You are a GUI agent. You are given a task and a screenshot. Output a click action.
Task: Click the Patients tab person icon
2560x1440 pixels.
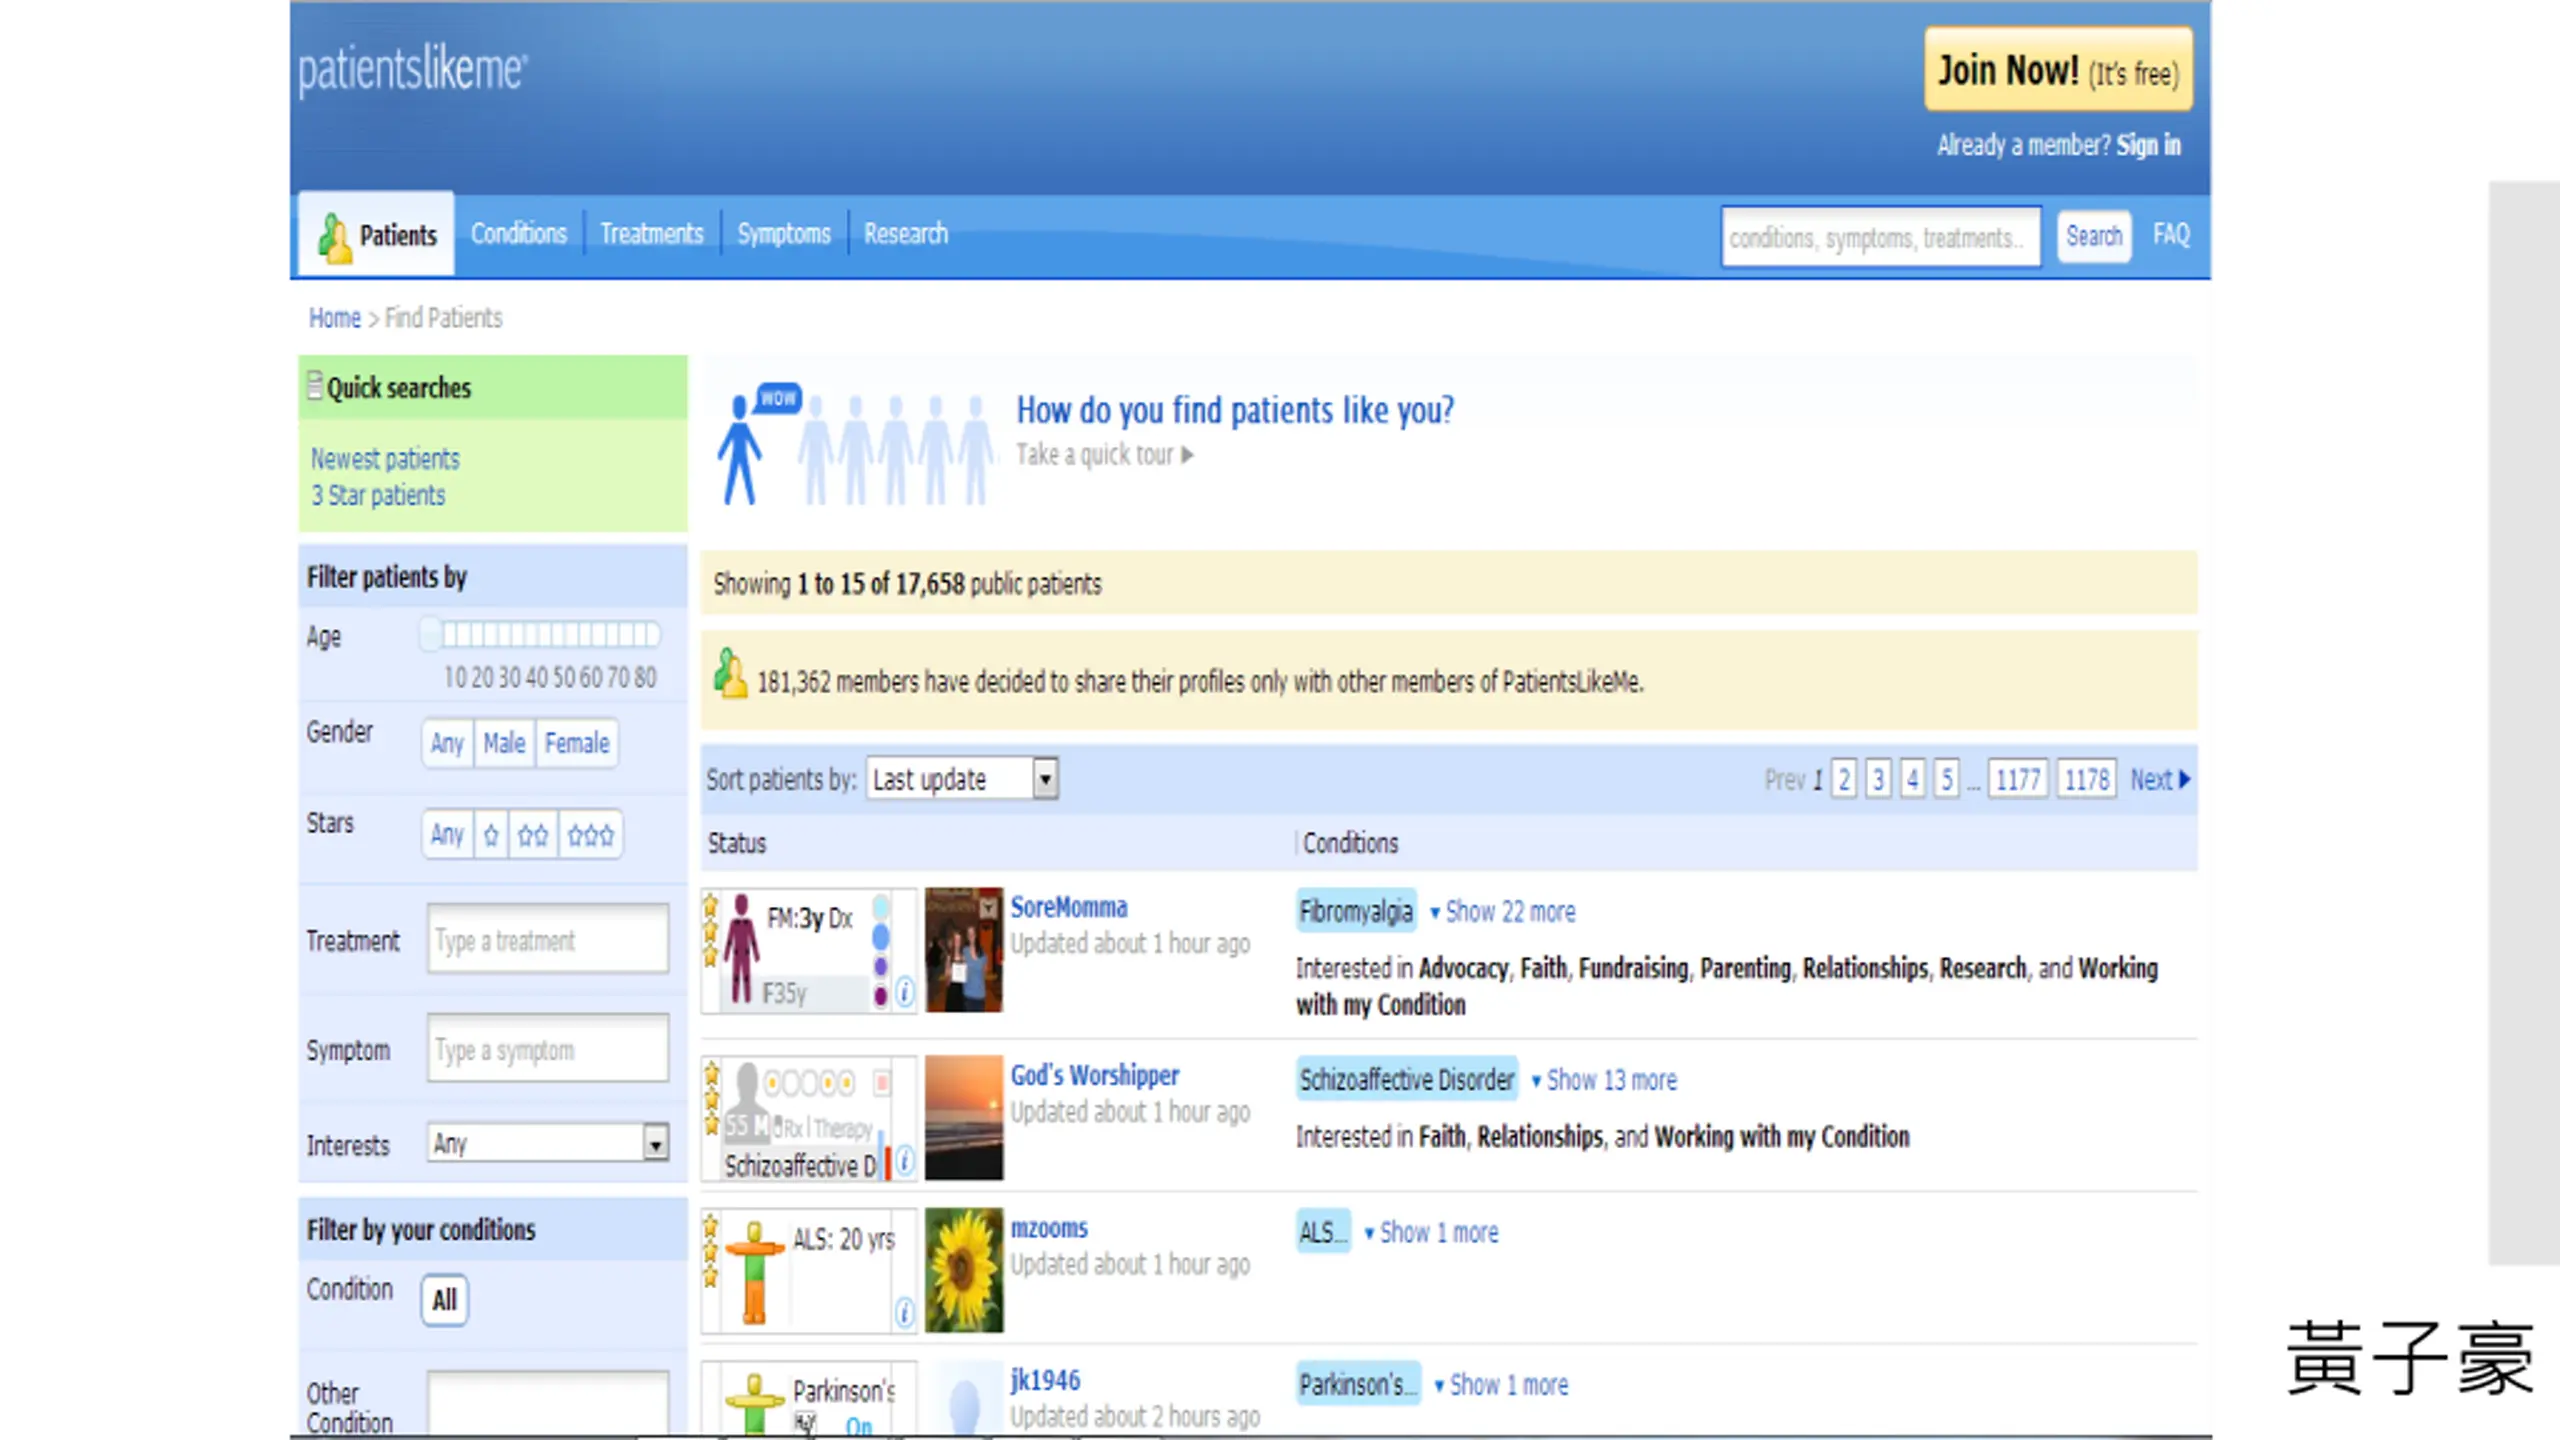tap(334, 237)
